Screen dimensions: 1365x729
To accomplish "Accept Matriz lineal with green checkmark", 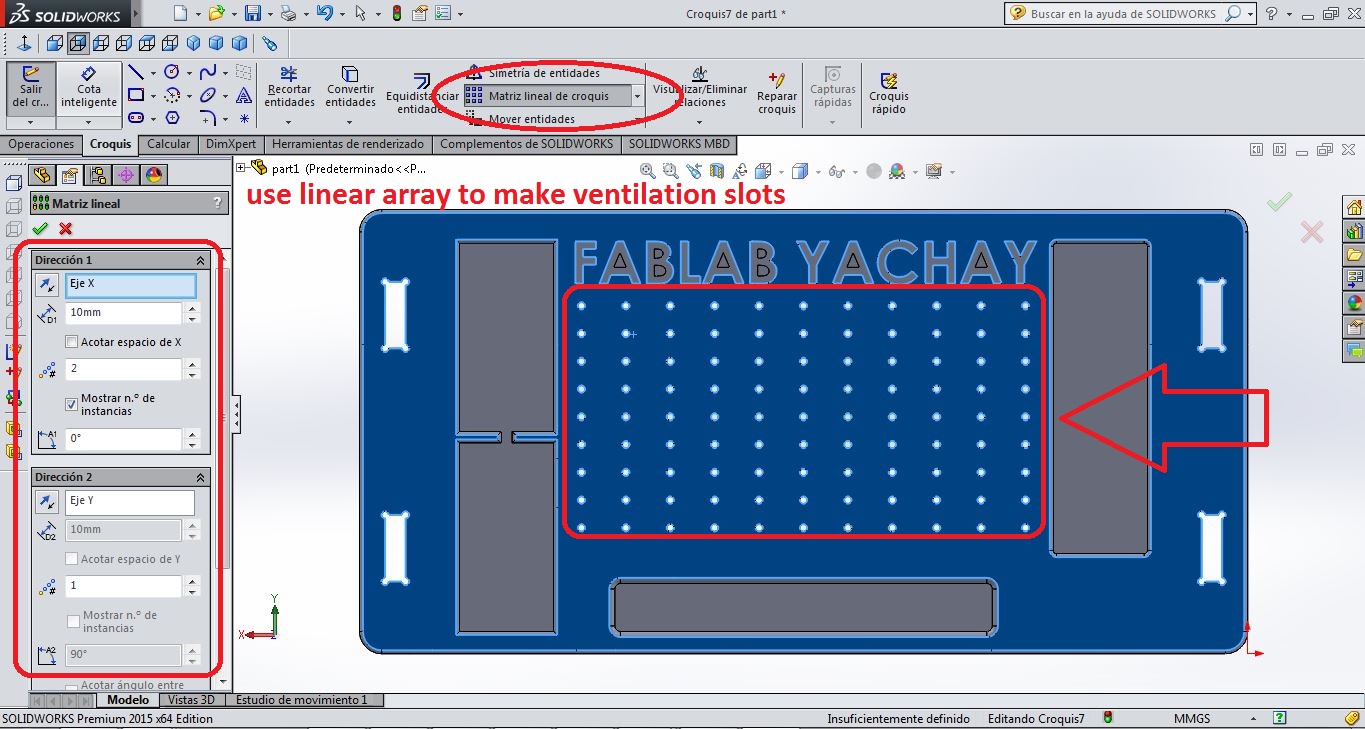I will pos(40,229).
